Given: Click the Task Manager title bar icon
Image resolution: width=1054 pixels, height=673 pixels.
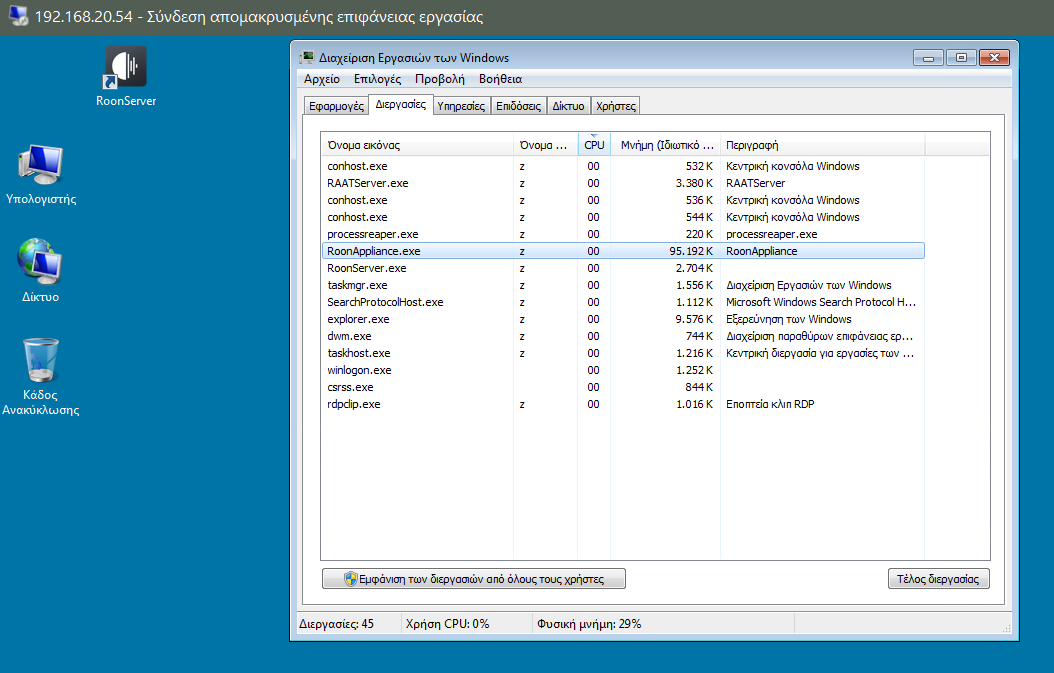Looking at the screenshot, I should point(308,58).
